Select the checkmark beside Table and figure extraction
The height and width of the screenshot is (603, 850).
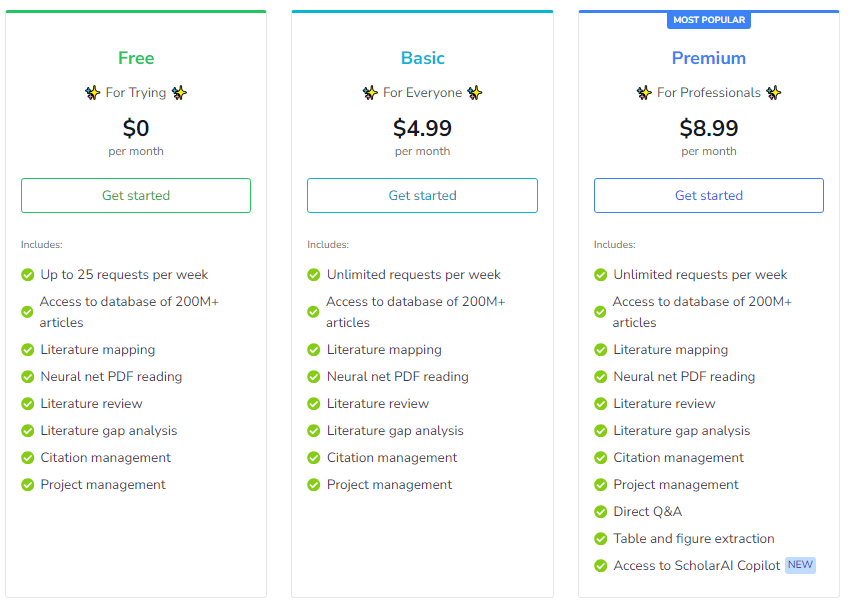click(599, 538)
